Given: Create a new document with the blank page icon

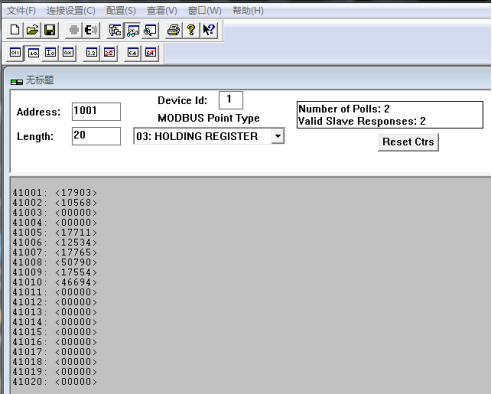Looking at the screenshot, I should [15, 30].
